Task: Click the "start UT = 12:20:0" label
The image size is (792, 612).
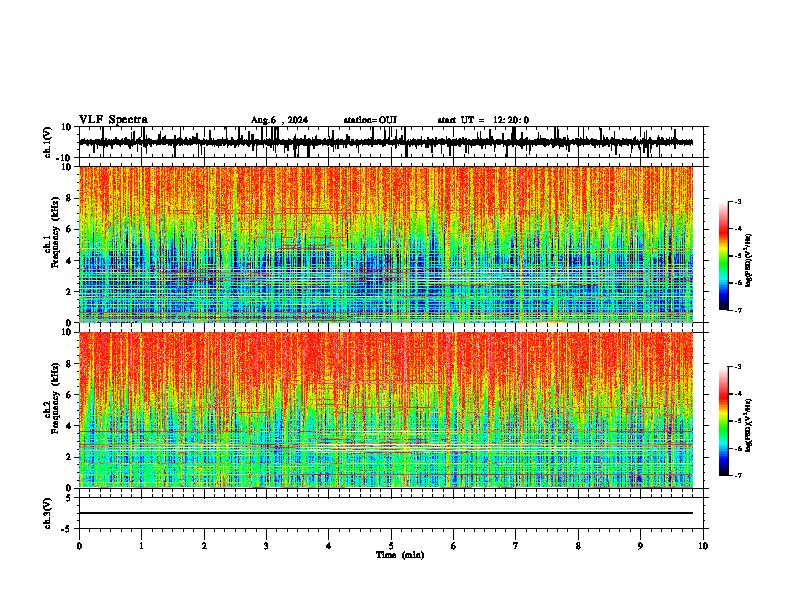Action: tap(483, 120)
